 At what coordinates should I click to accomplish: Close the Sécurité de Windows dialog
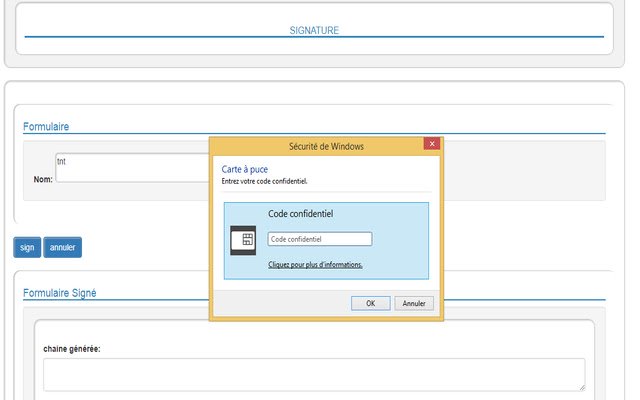coord(431,144)
